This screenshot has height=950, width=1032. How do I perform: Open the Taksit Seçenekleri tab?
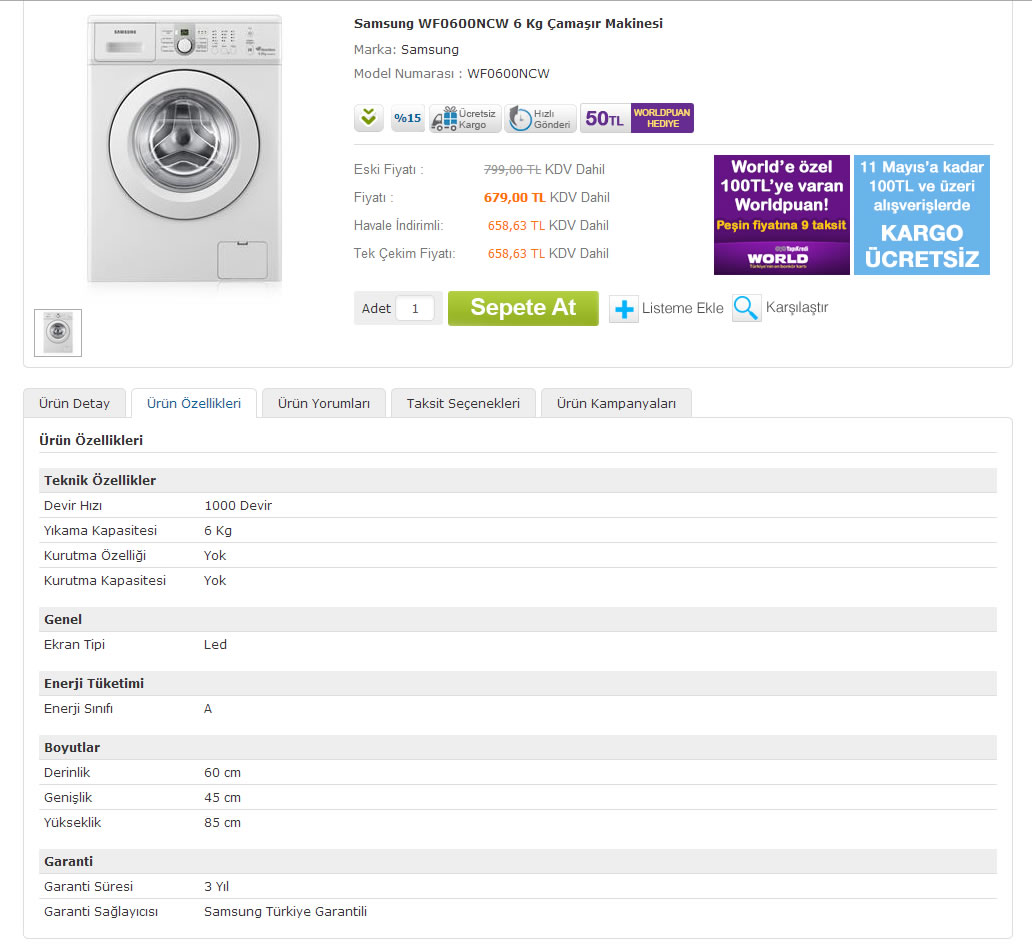point(463,404)
